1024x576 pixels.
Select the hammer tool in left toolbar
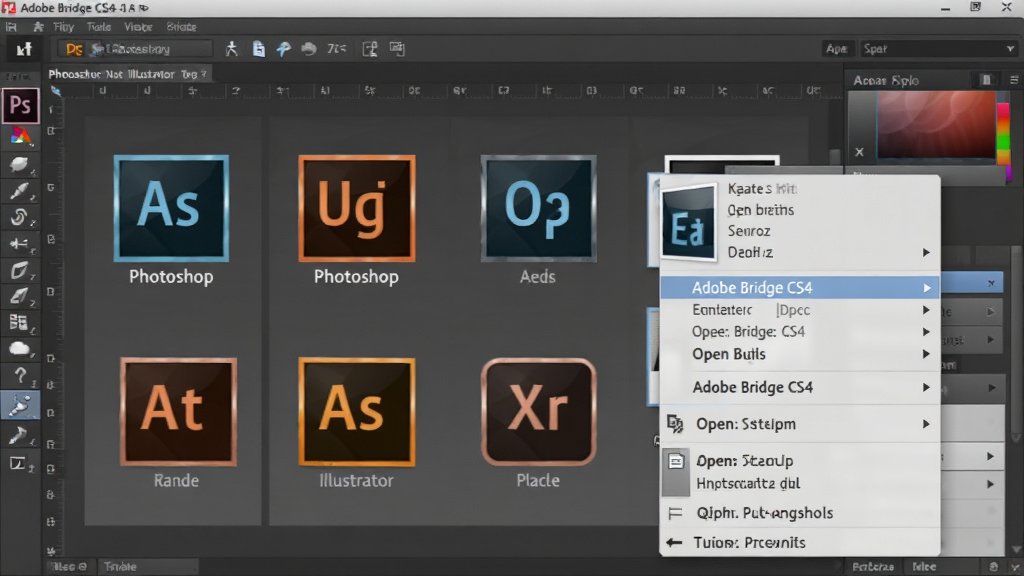(x=19, y=435)
